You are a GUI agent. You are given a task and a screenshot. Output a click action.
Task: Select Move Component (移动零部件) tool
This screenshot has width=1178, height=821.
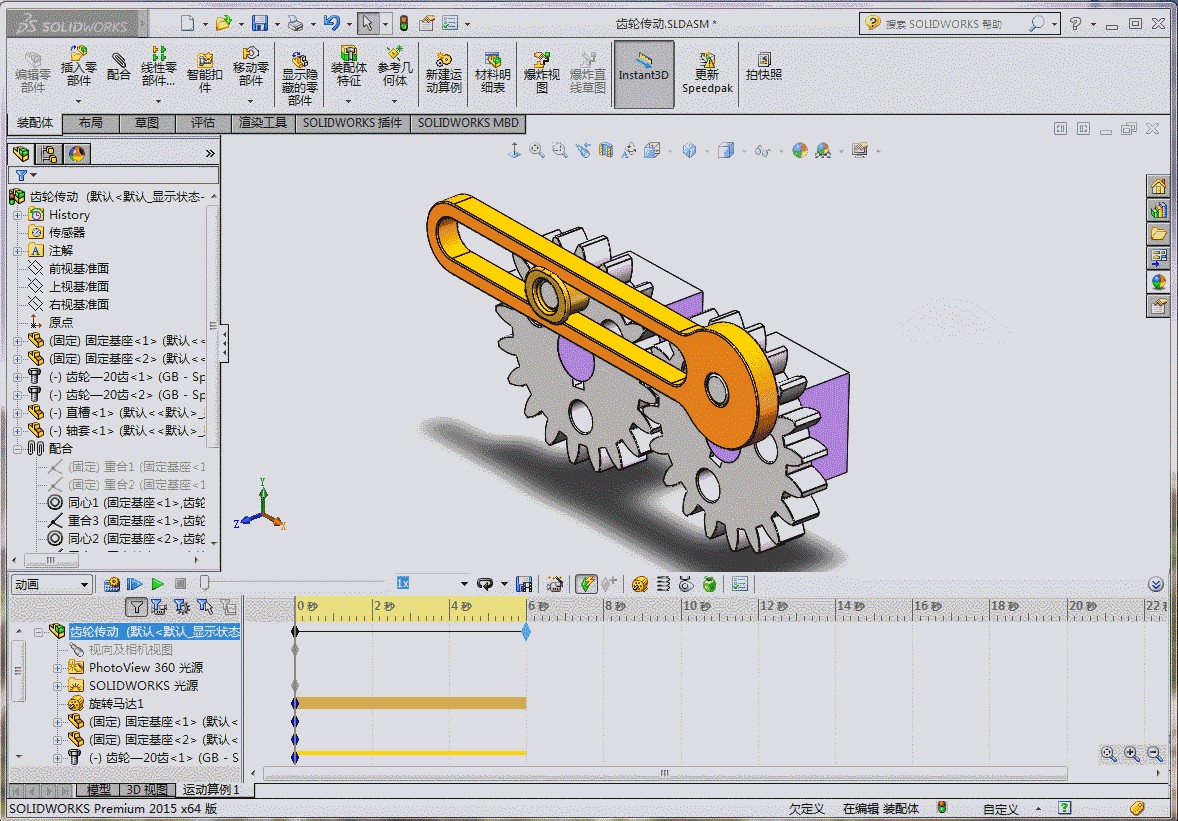250,68
